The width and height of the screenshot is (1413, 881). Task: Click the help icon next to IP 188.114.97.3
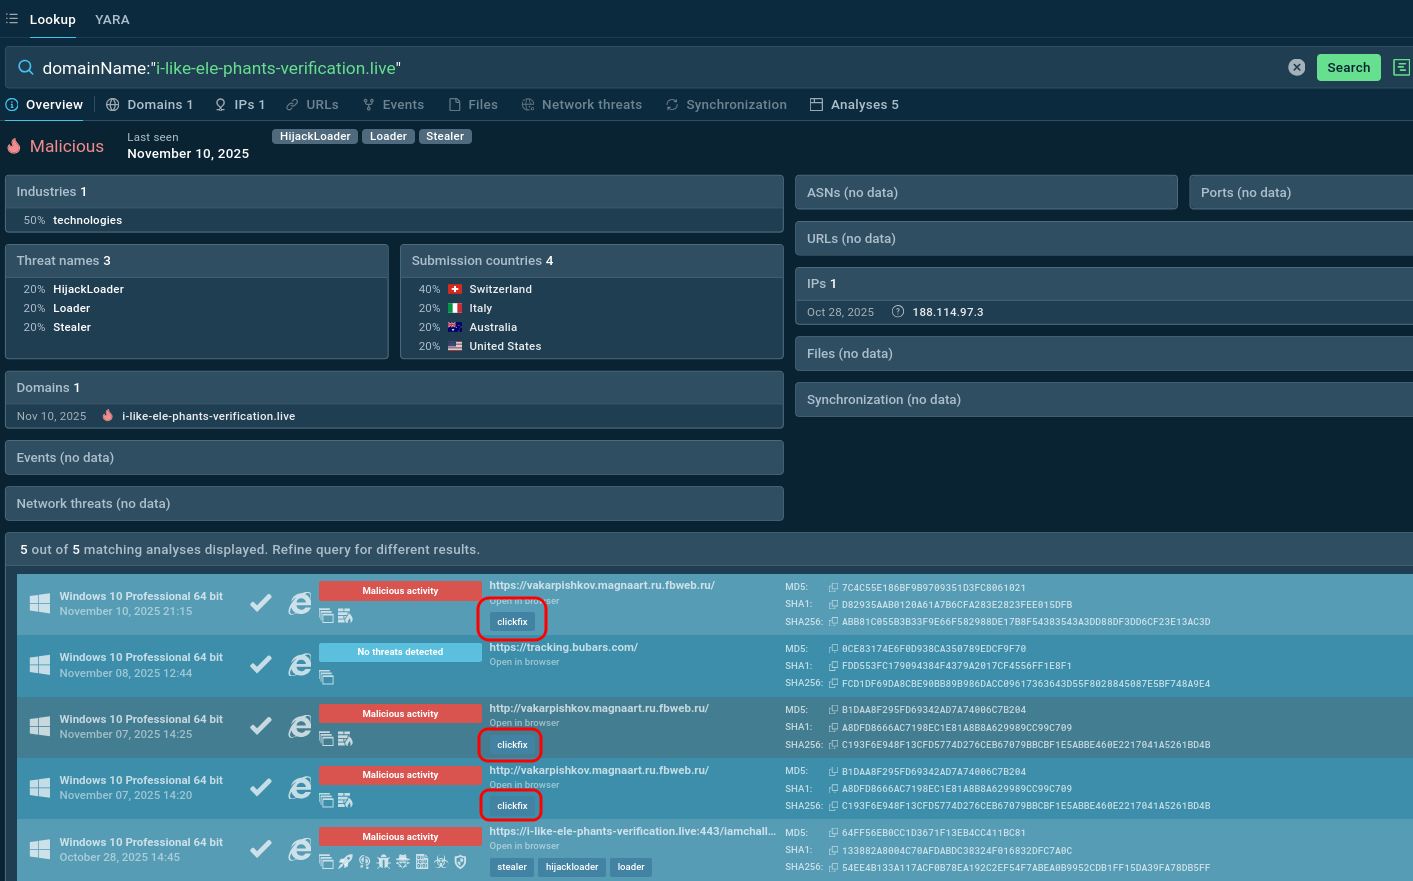(898, 312)
